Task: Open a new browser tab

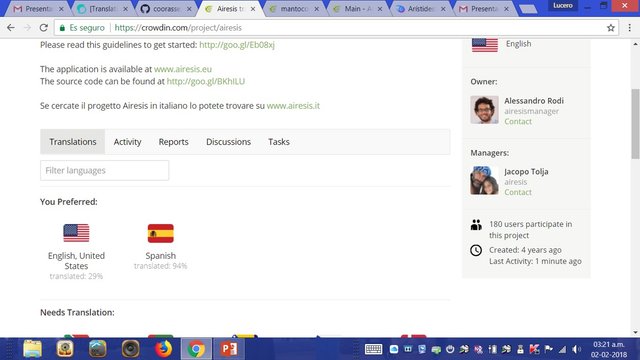Action: tap(528, 9)
